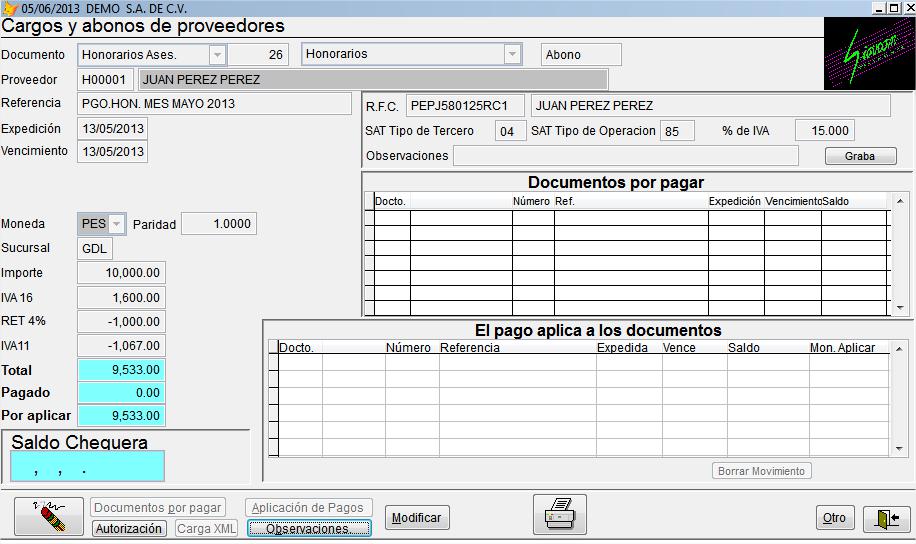Click the Observaciones button
Image resolution: width=916 pixels, height=544 pixels.
click(308, 528)
